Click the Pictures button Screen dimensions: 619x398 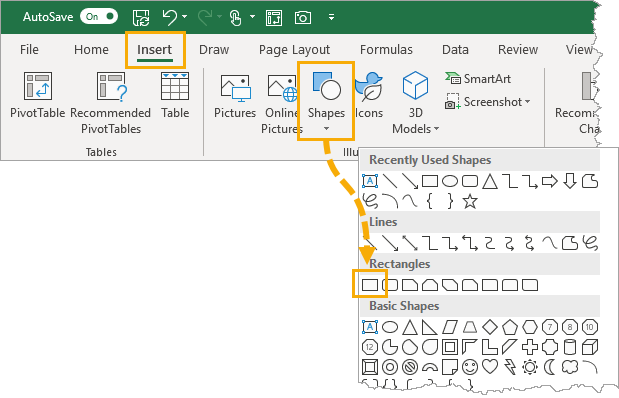point(235,96)
